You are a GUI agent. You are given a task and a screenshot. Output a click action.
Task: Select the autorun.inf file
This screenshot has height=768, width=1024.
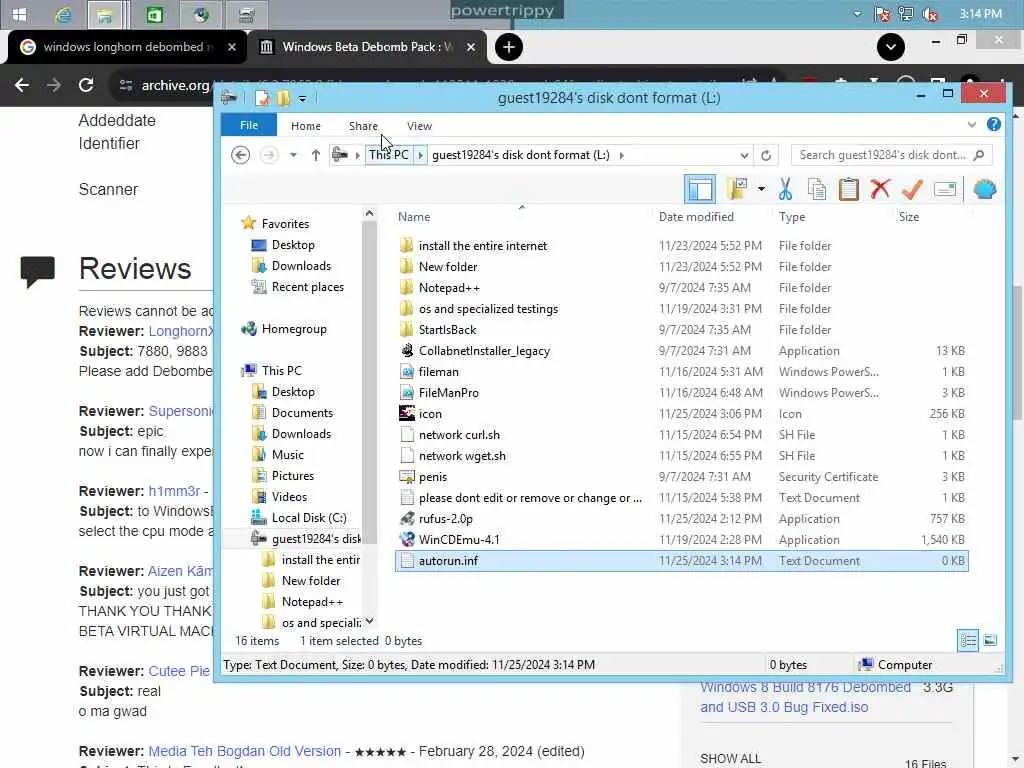(681, 561)
